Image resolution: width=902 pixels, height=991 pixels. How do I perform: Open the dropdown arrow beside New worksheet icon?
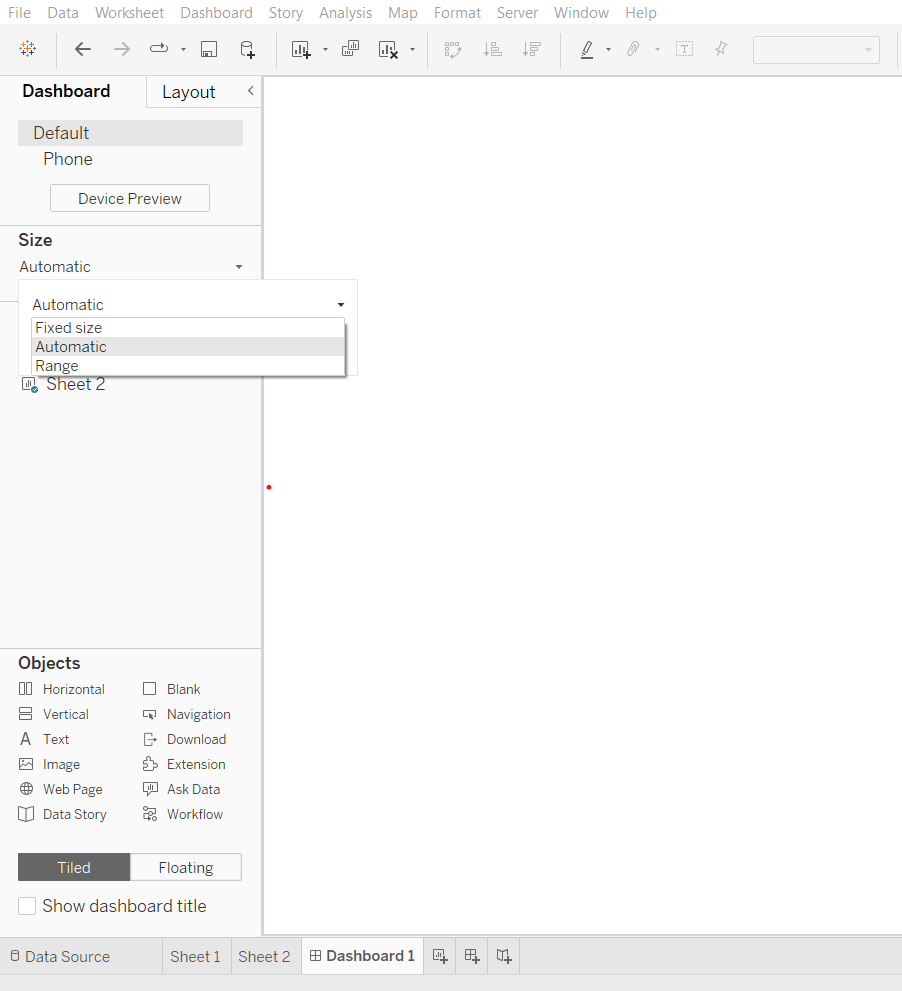(325, 50)
